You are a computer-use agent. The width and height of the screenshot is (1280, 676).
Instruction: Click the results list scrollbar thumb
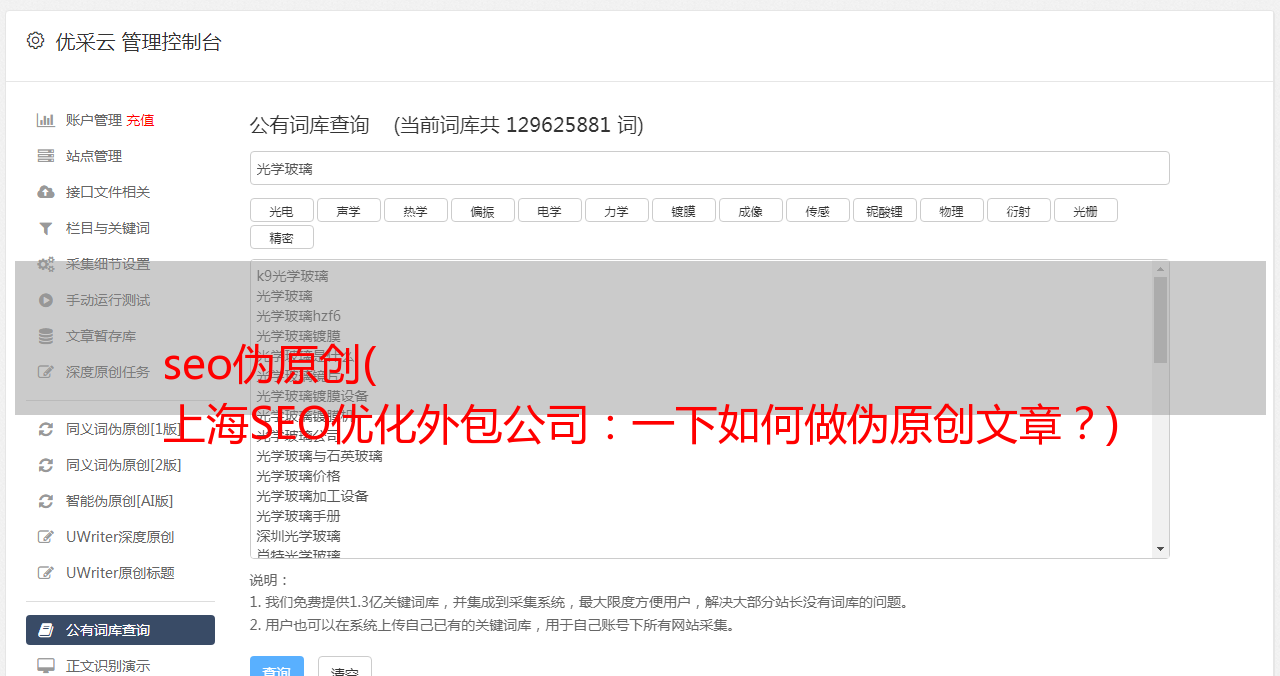point(1160,320)
